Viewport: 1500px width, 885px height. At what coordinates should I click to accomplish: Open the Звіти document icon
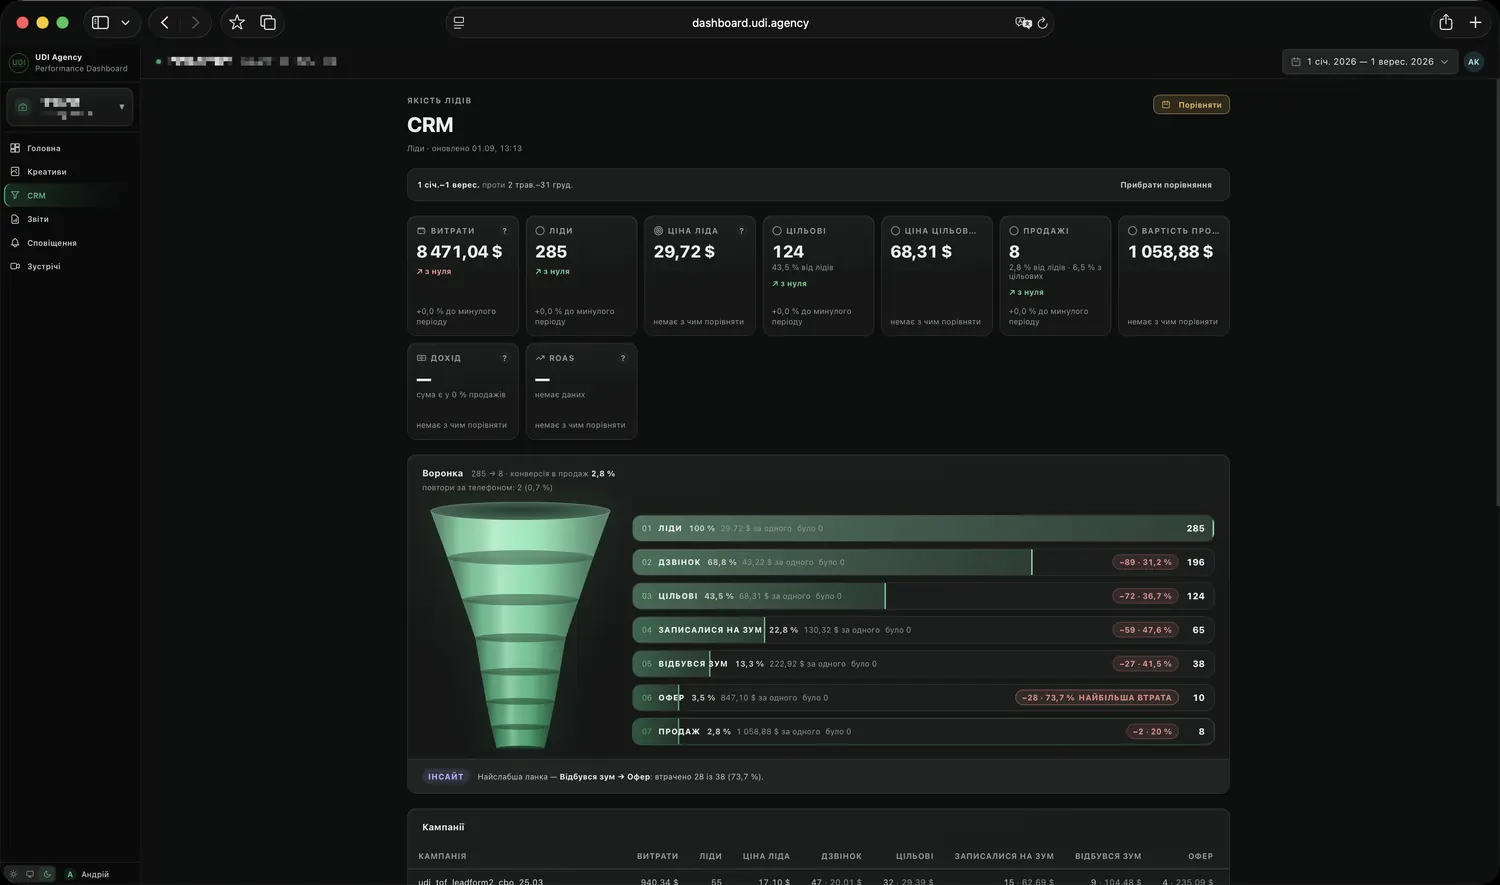click(x=15, y=219)
